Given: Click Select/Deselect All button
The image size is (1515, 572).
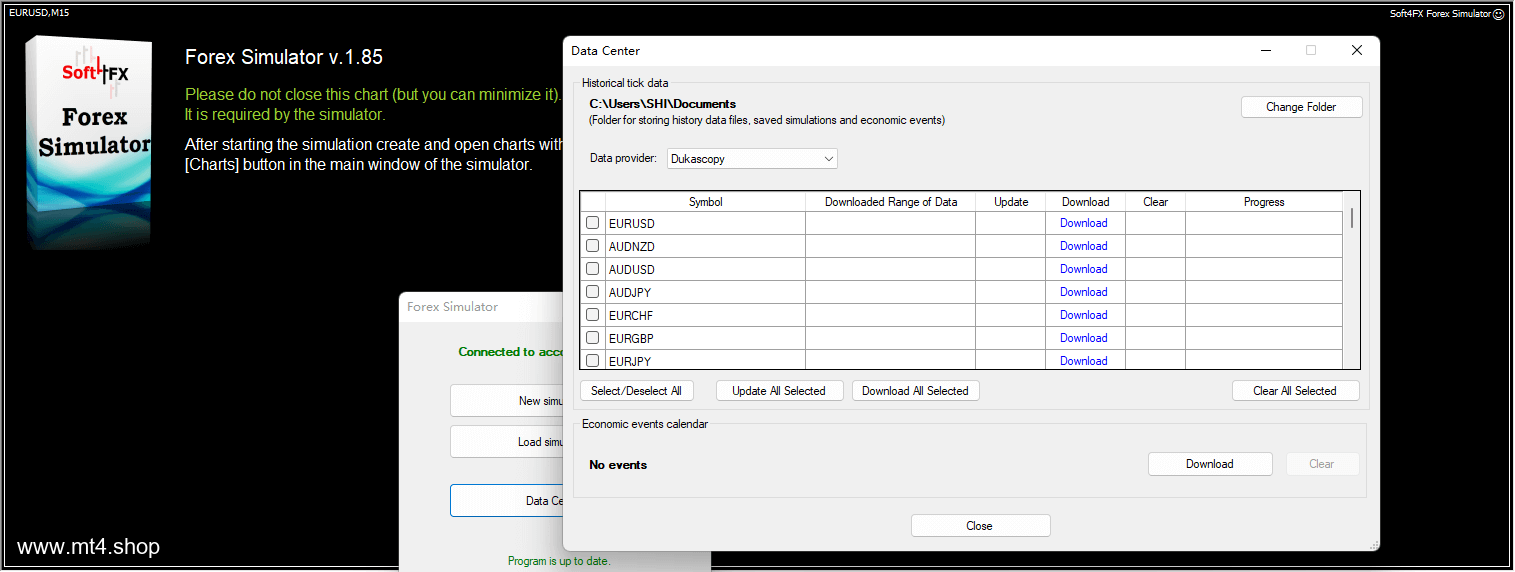Looking at the screenshot, I should (x=636, y=391).
